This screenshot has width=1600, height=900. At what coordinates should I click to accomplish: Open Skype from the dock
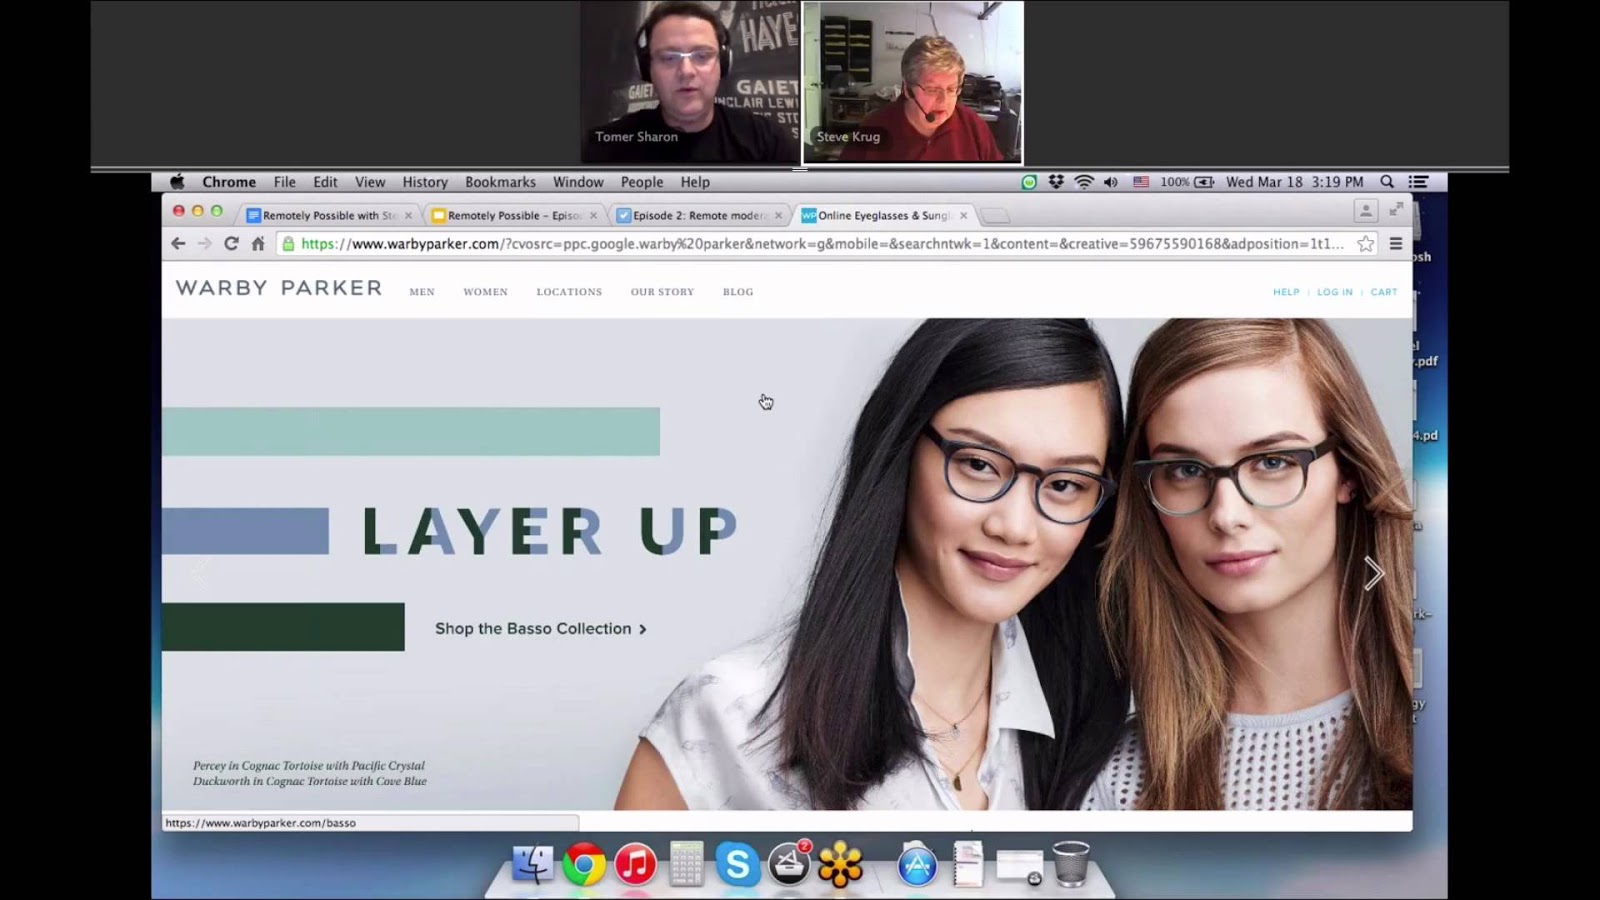tap(737, 864)
